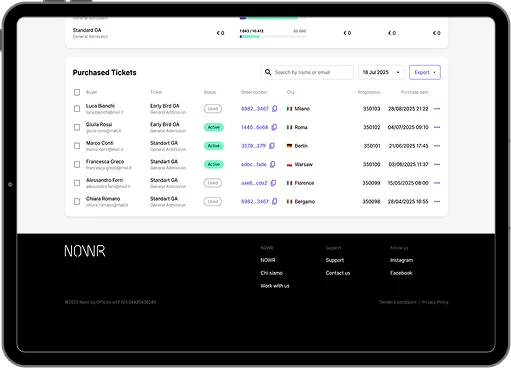
Task: Open more options for Luca Bianchi row
Action: (437, 109)
